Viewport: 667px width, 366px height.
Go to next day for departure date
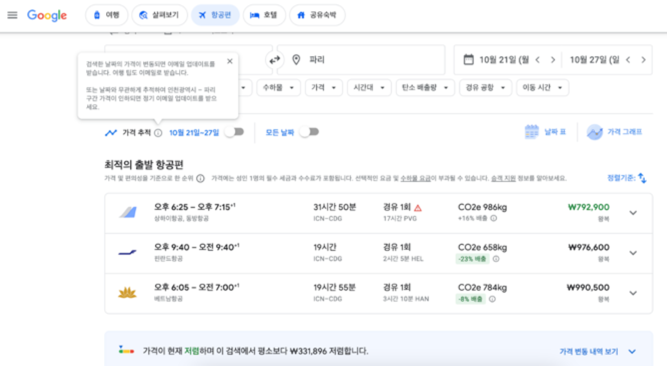553,60
